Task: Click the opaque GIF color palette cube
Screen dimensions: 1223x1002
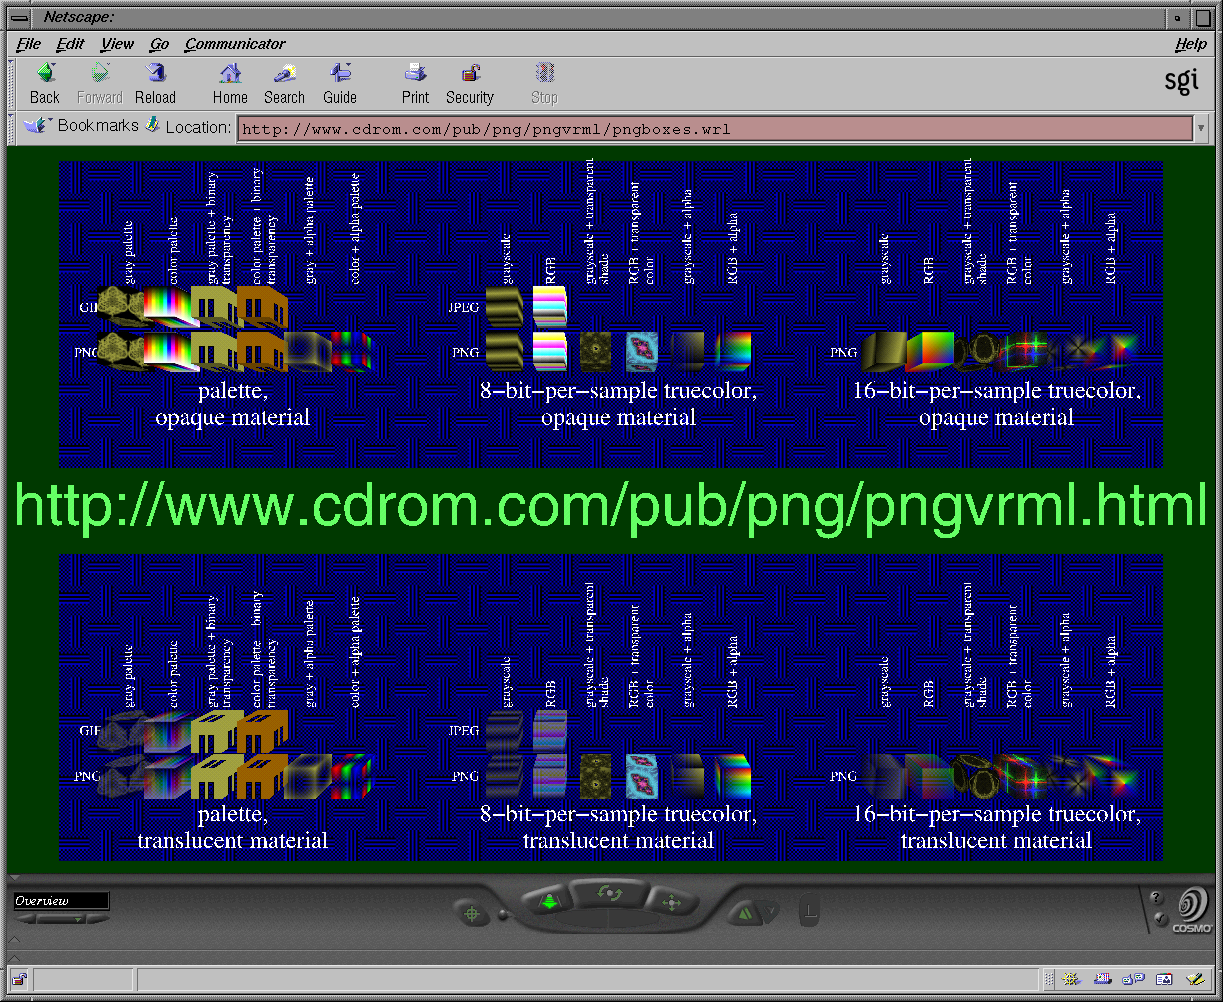Action: [x=167, y=308]
